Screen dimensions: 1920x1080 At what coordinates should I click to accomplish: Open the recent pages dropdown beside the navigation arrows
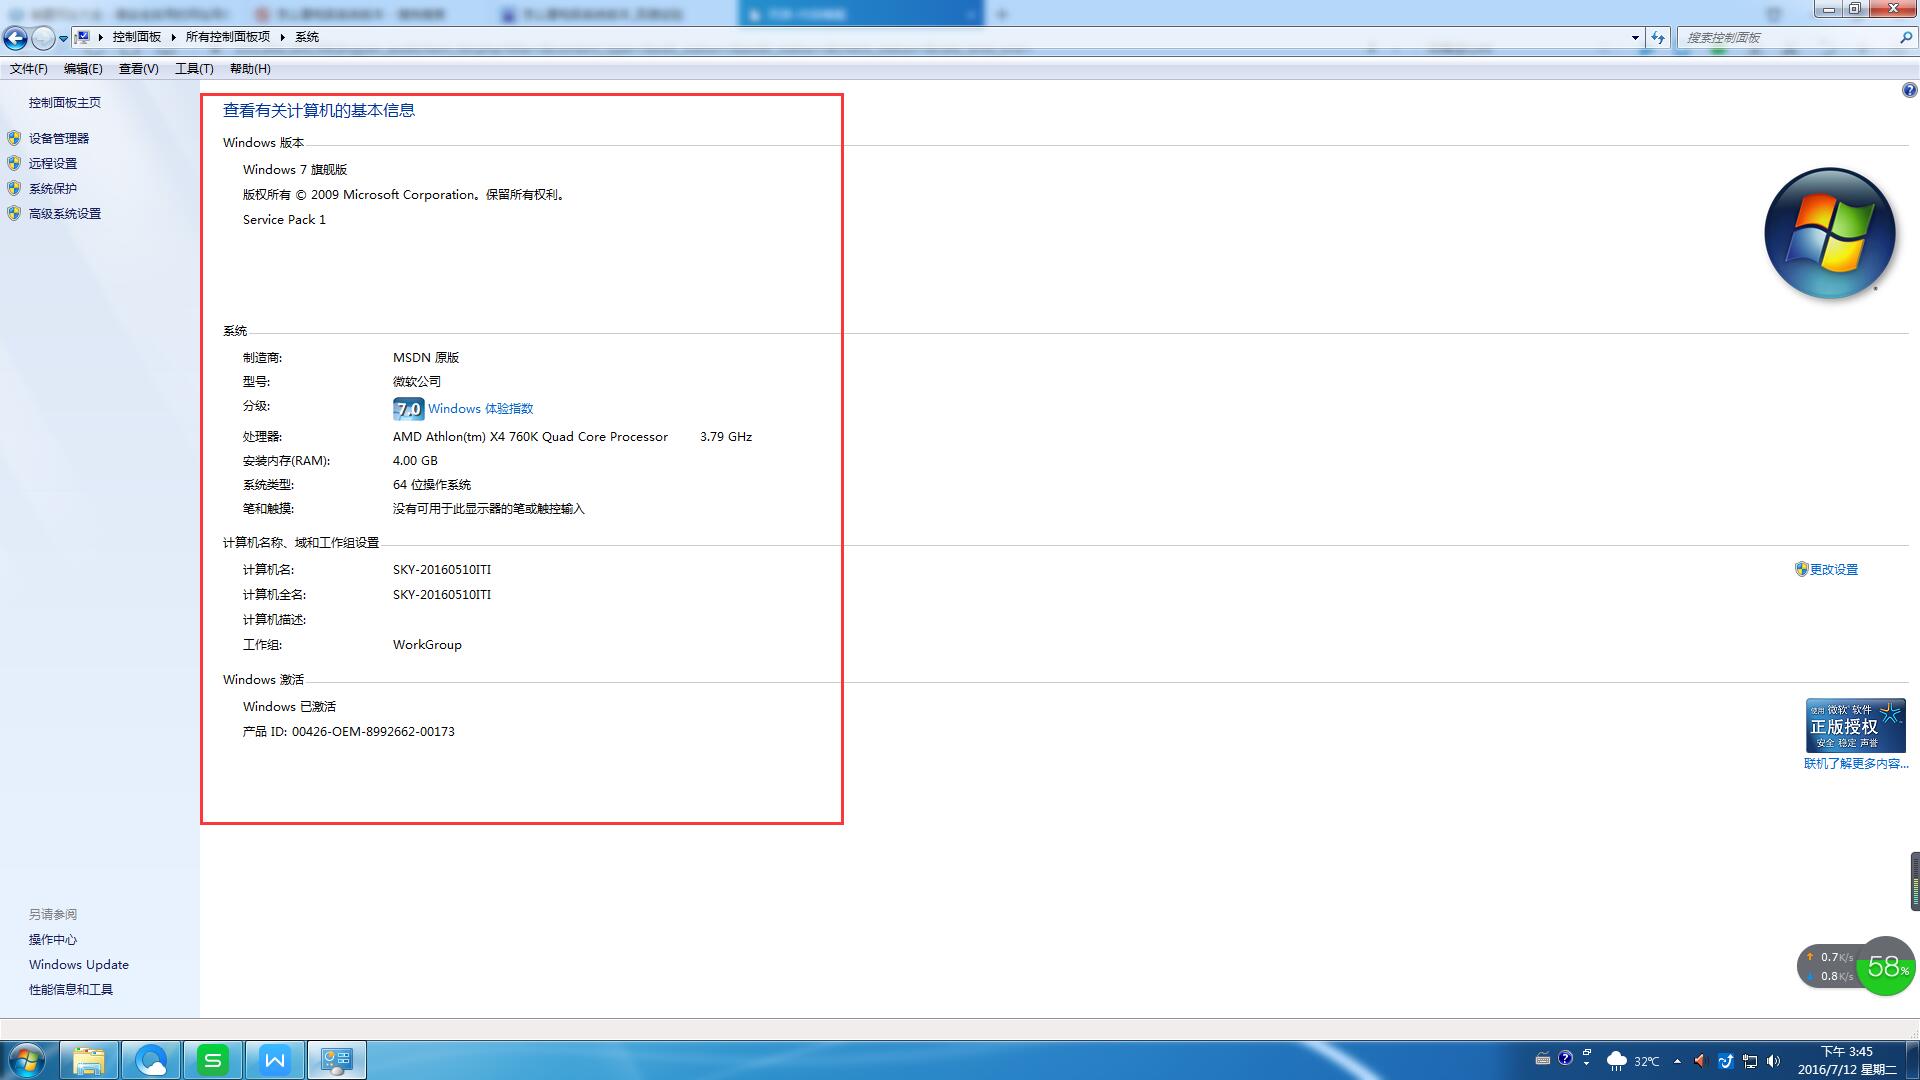pyautogui.click(x=63, y=38)
